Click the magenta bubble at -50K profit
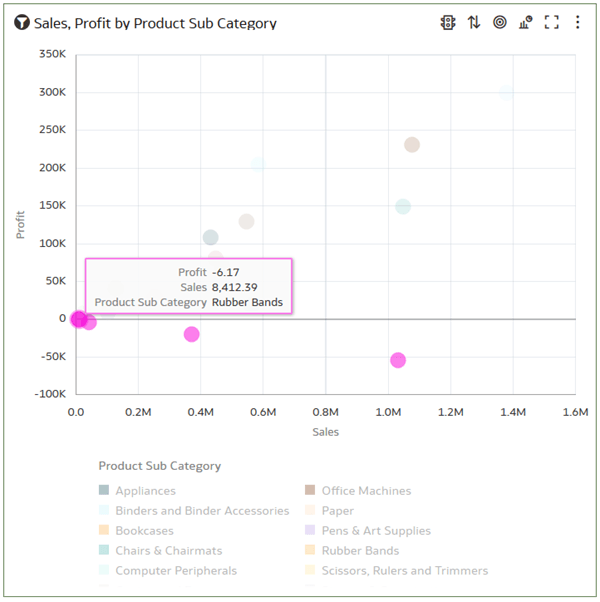This screenshot has width=600, height=602. tap(398, 360)
